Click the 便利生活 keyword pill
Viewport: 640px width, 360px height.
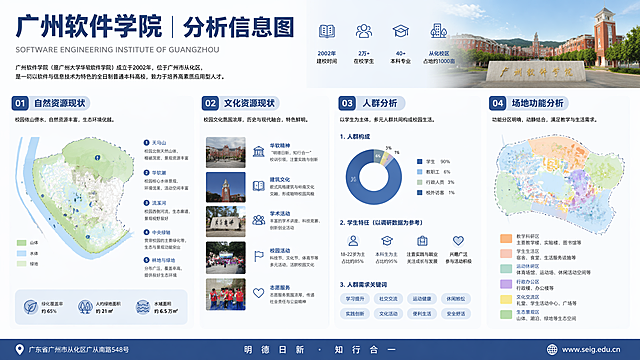pyautogui.click(x=422, y=313)
